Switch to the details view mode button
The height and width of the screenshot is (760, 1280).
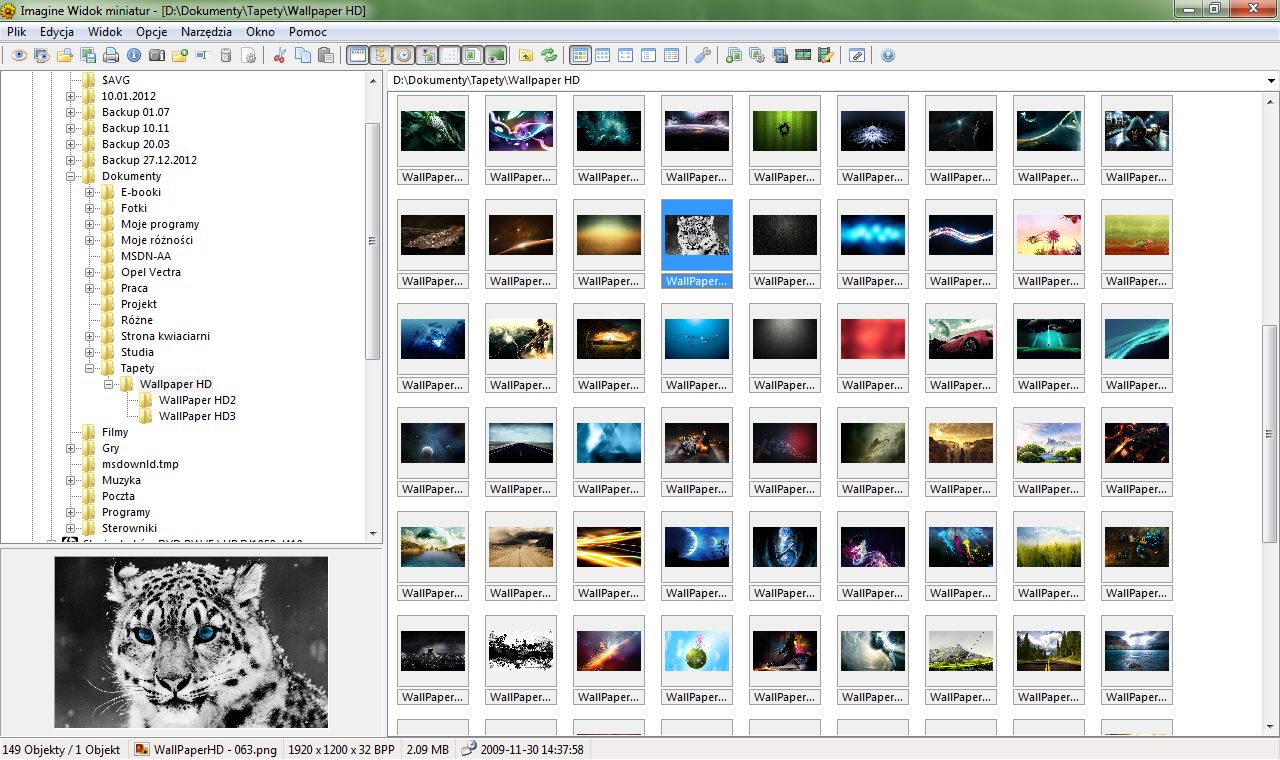[671, 55]
